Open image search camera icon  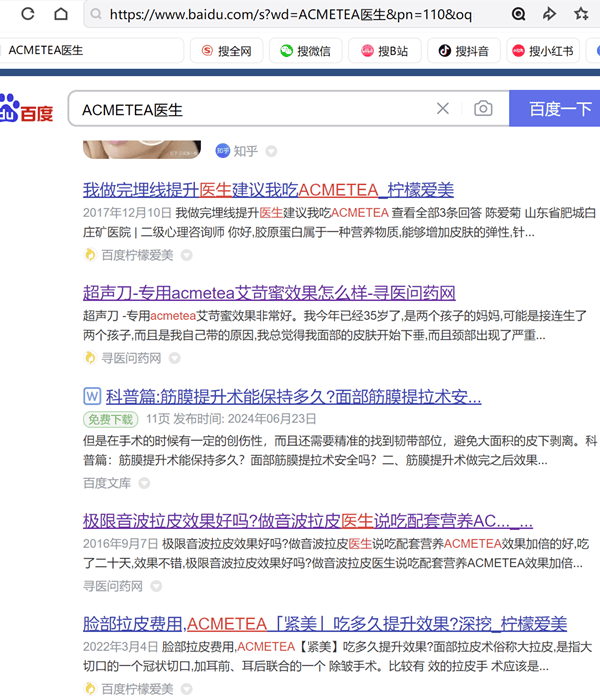(483, 109)
